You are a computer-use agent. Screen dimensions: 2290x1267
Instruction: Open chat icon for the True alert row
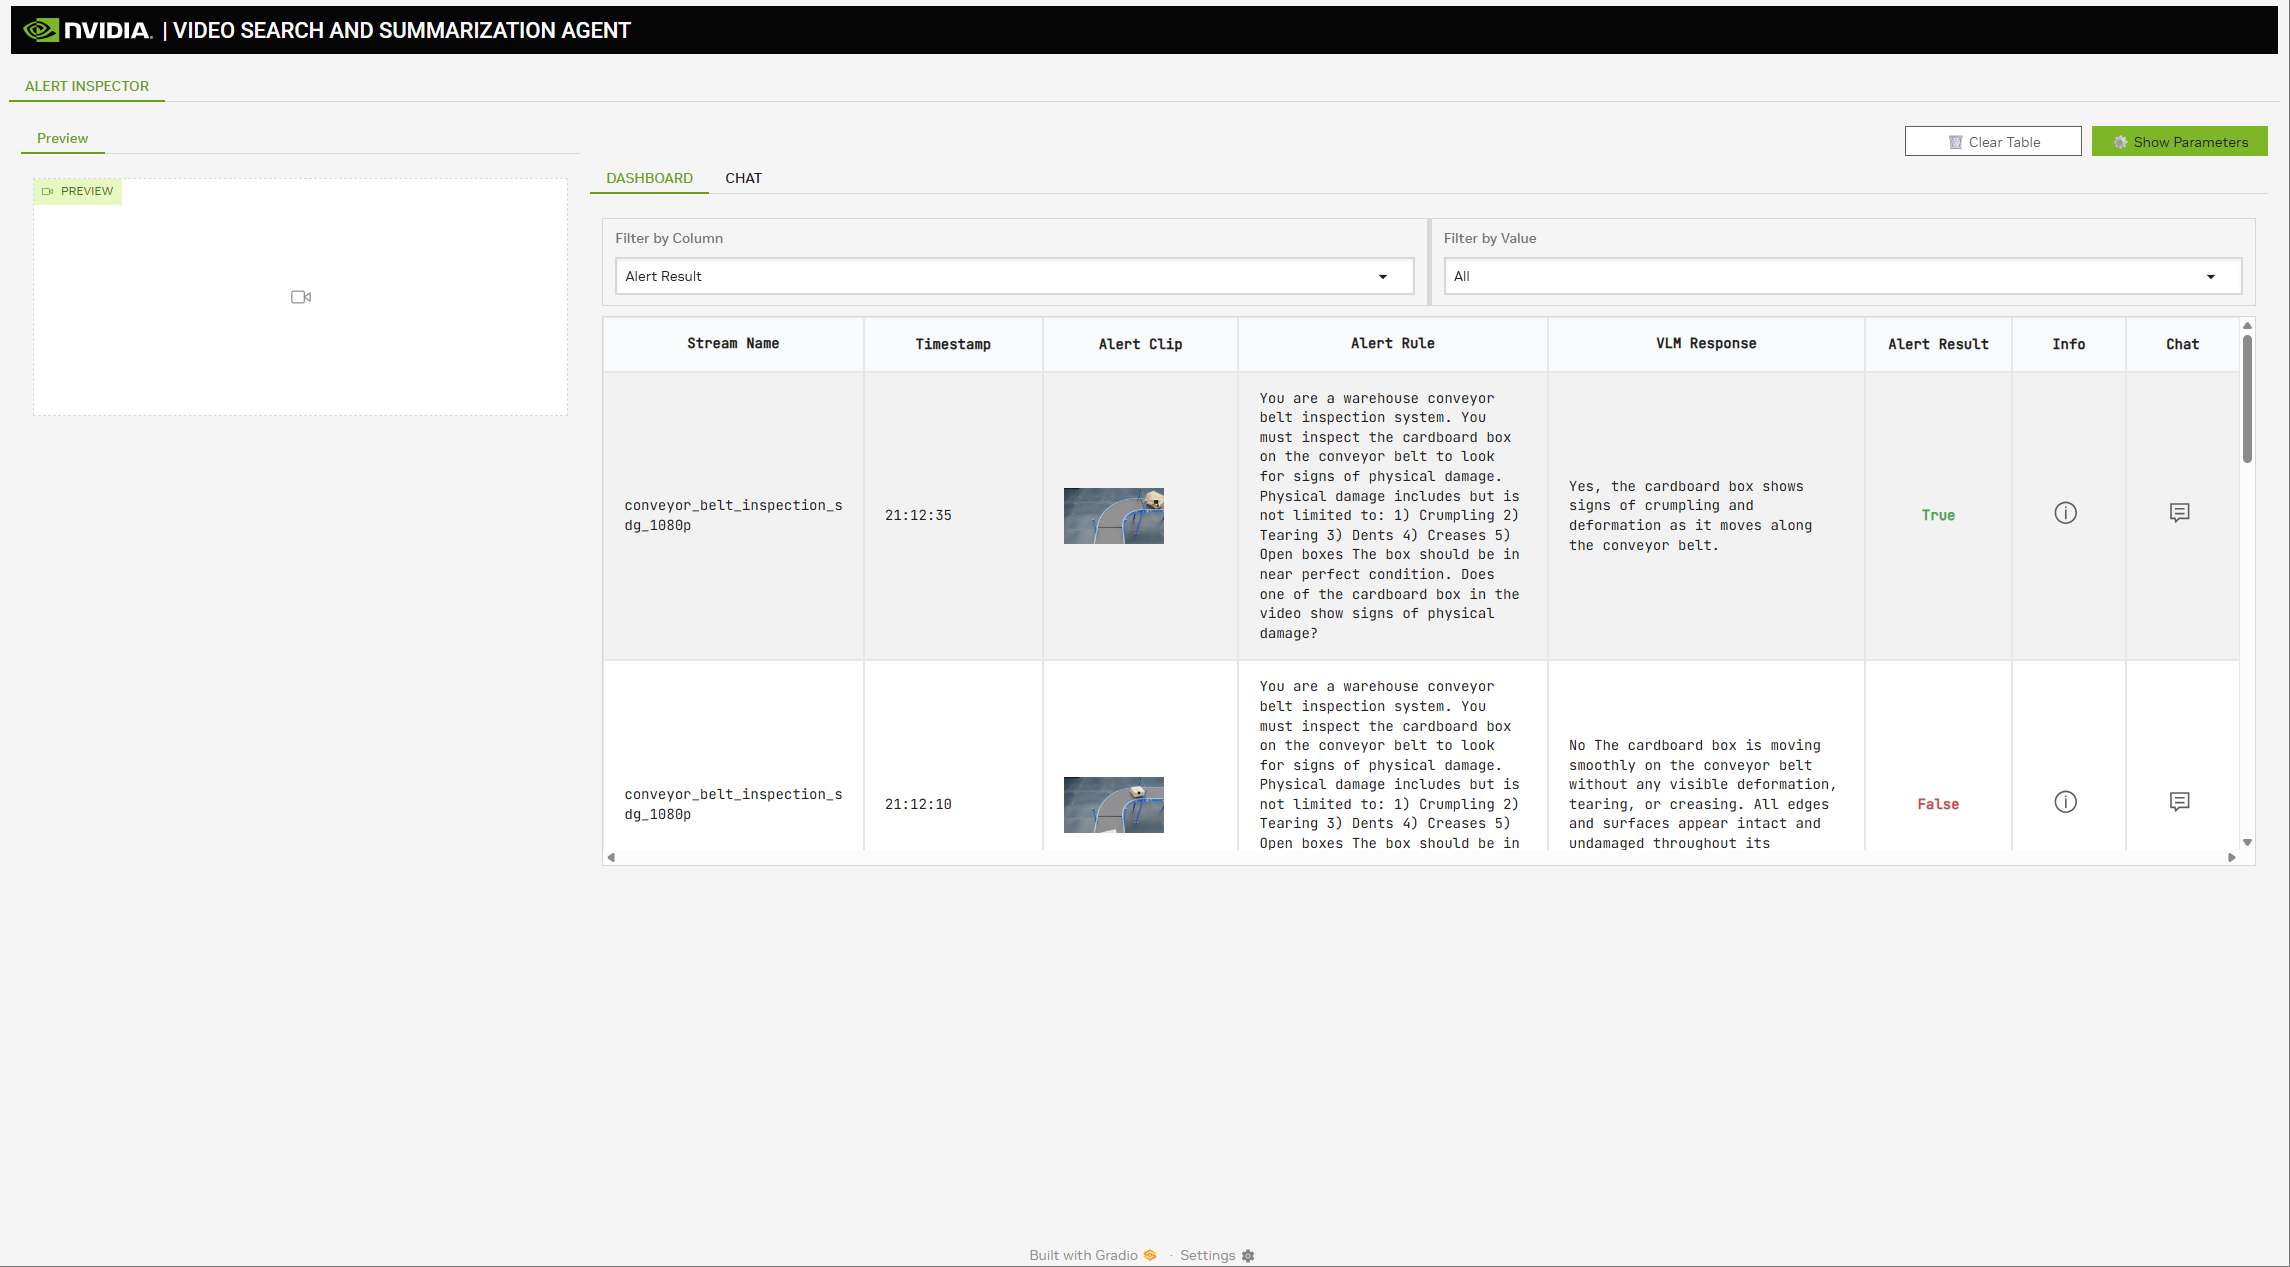click(2179, 513)
